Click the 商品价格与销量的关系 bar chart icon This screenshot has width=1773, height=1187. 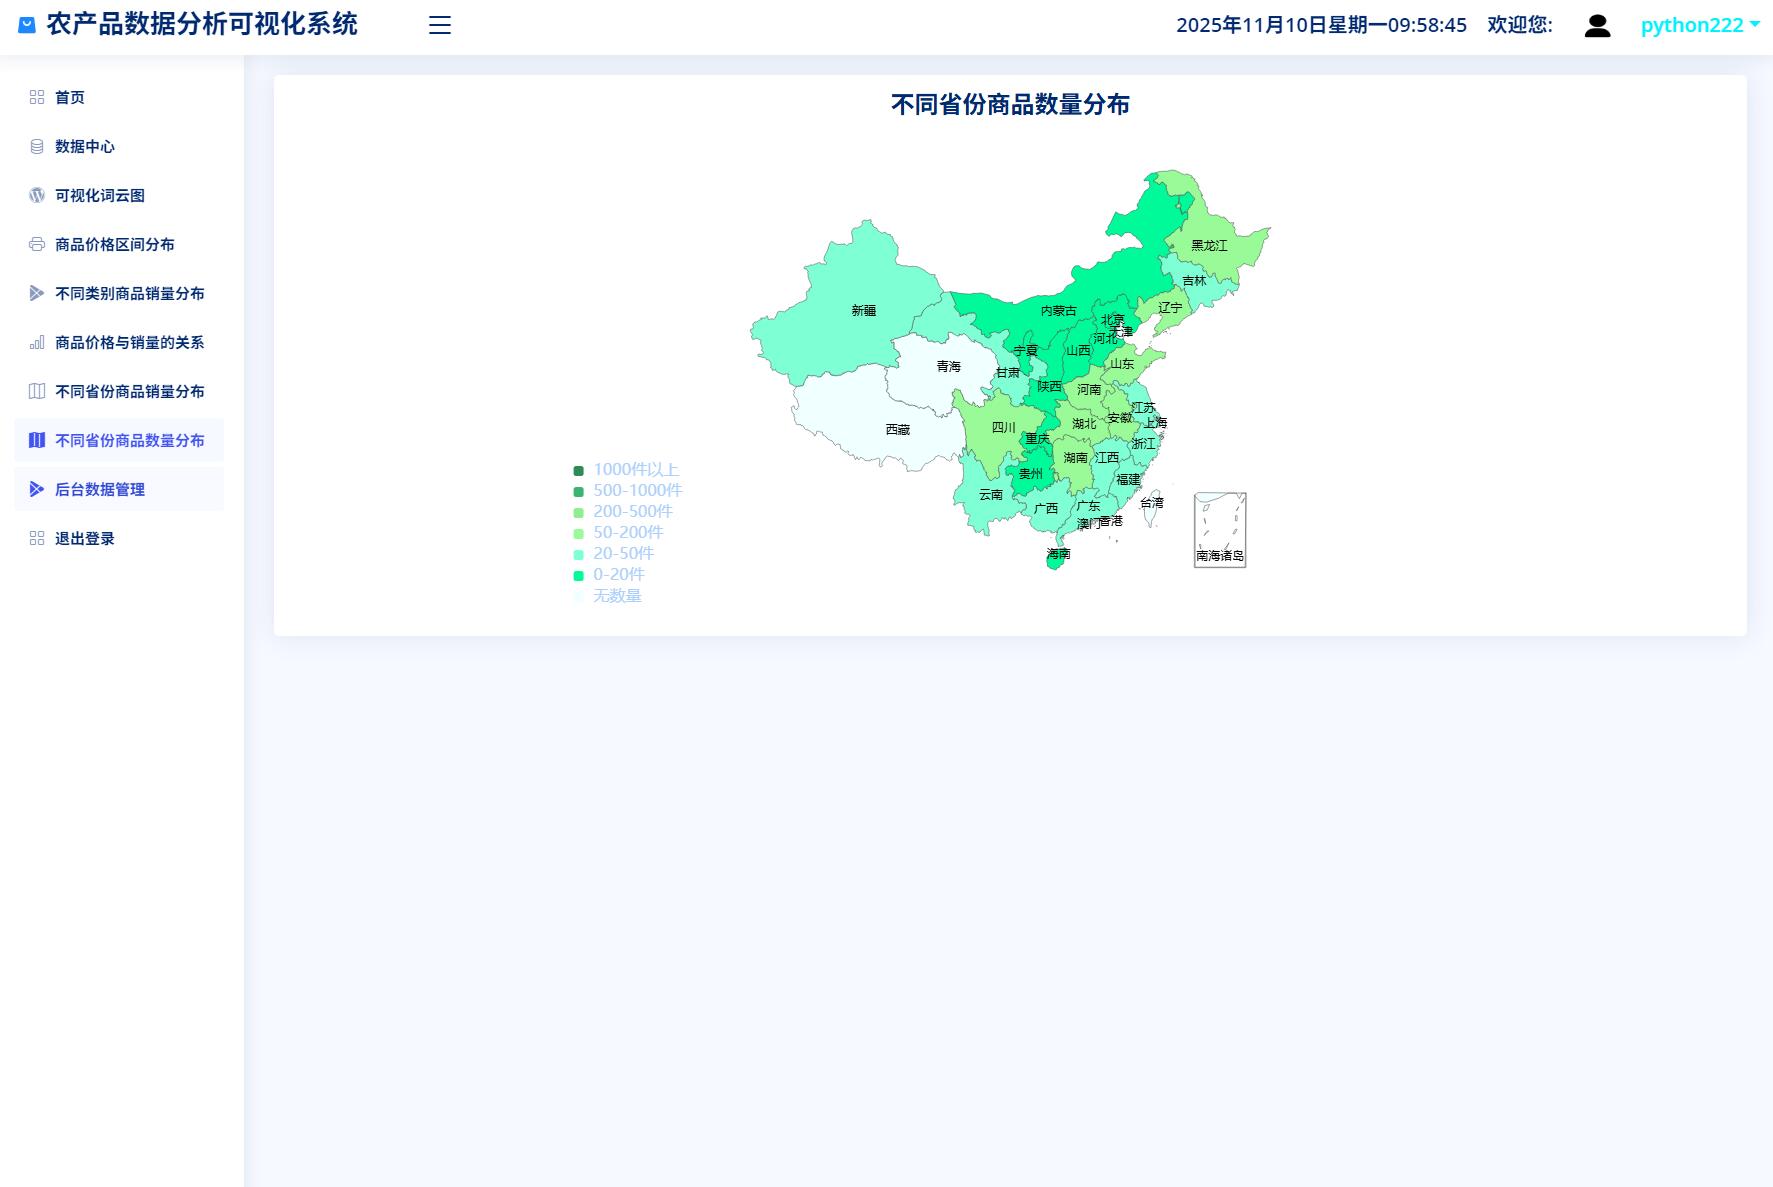click(37, 342)
